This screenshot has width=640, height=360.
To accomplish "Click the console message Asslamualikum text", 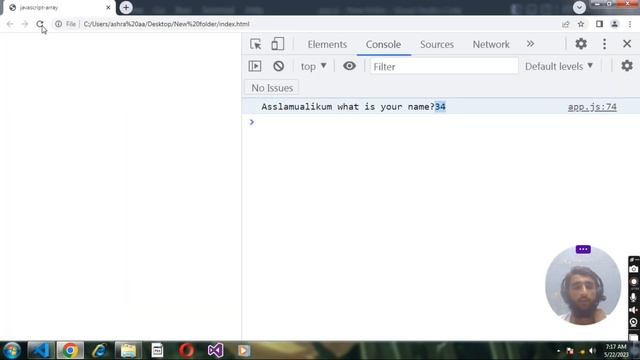I will 353,107.
